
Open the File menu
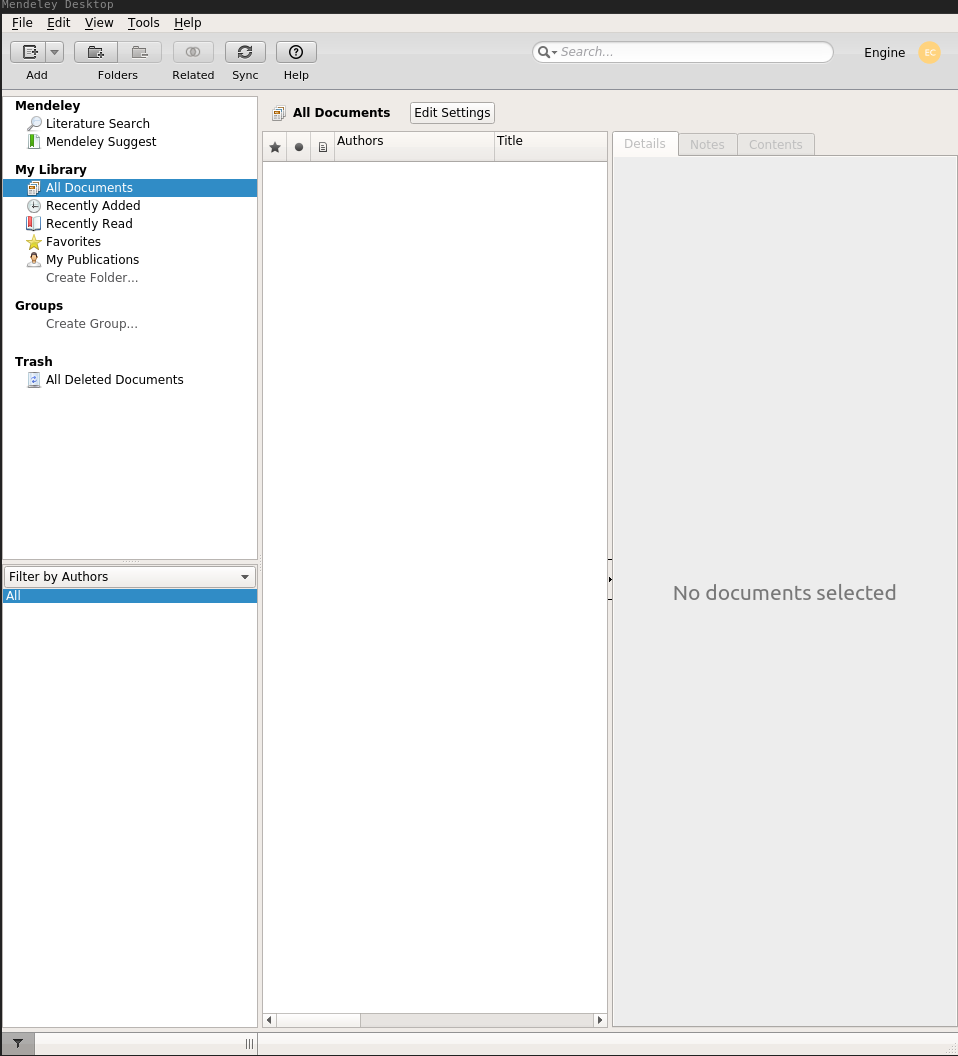click(22, 22)
